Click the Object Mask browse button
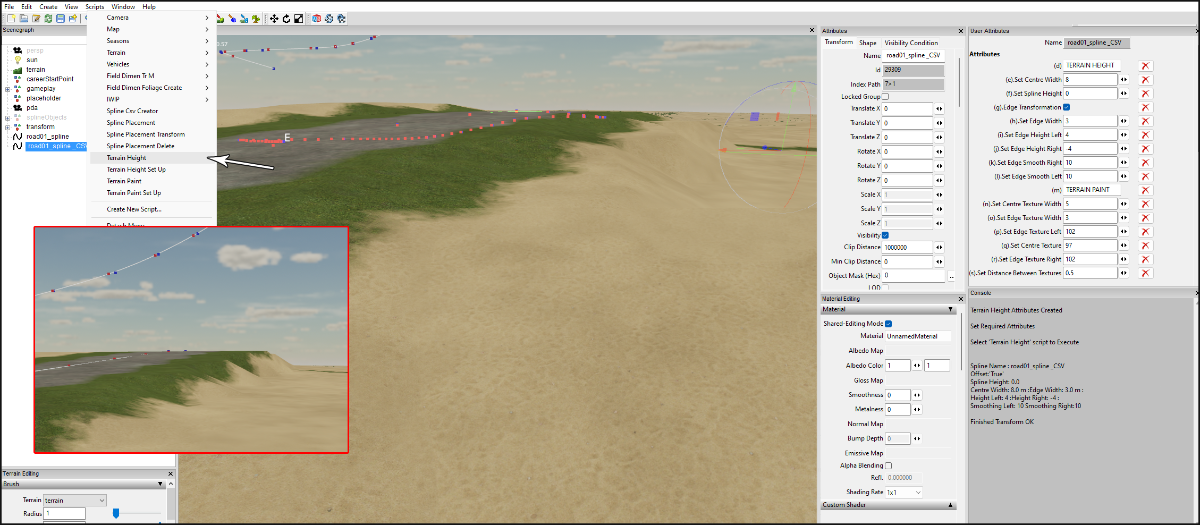 951,275
